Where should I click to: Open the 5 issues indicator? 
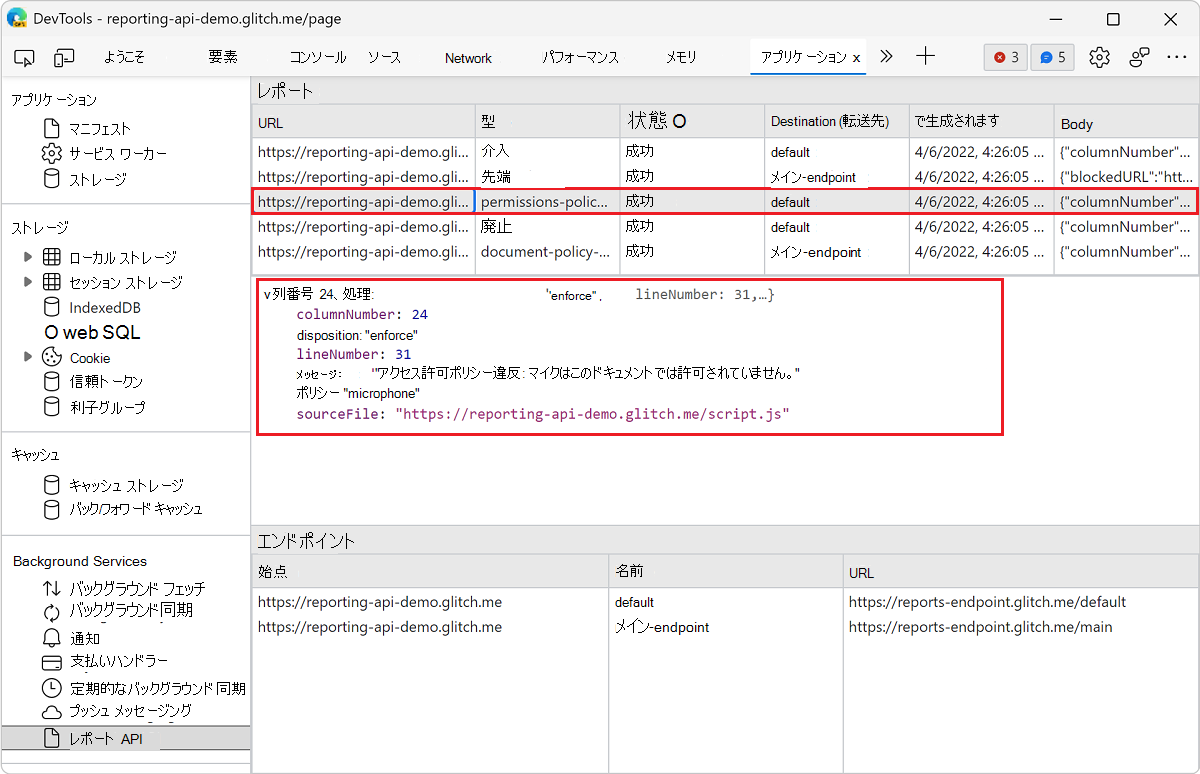click(x=1052, y=57)
